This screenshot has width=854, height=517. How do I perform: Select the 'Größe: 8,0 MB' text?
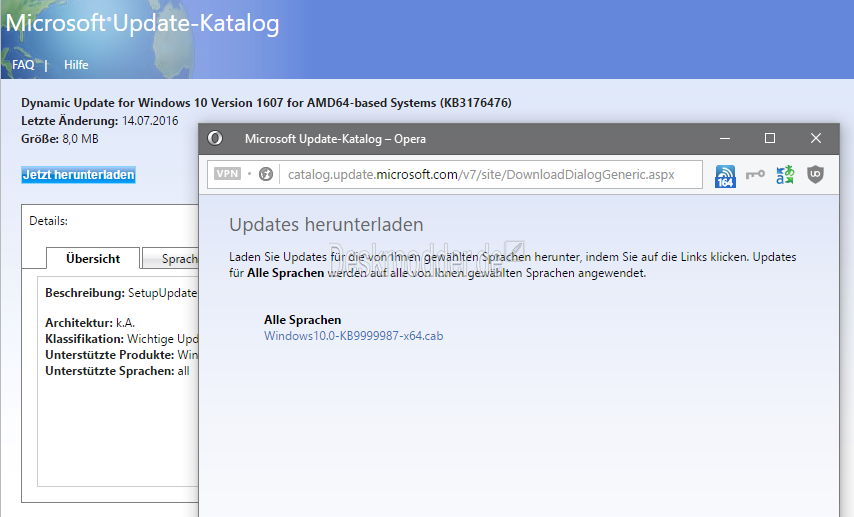[60, 138]
